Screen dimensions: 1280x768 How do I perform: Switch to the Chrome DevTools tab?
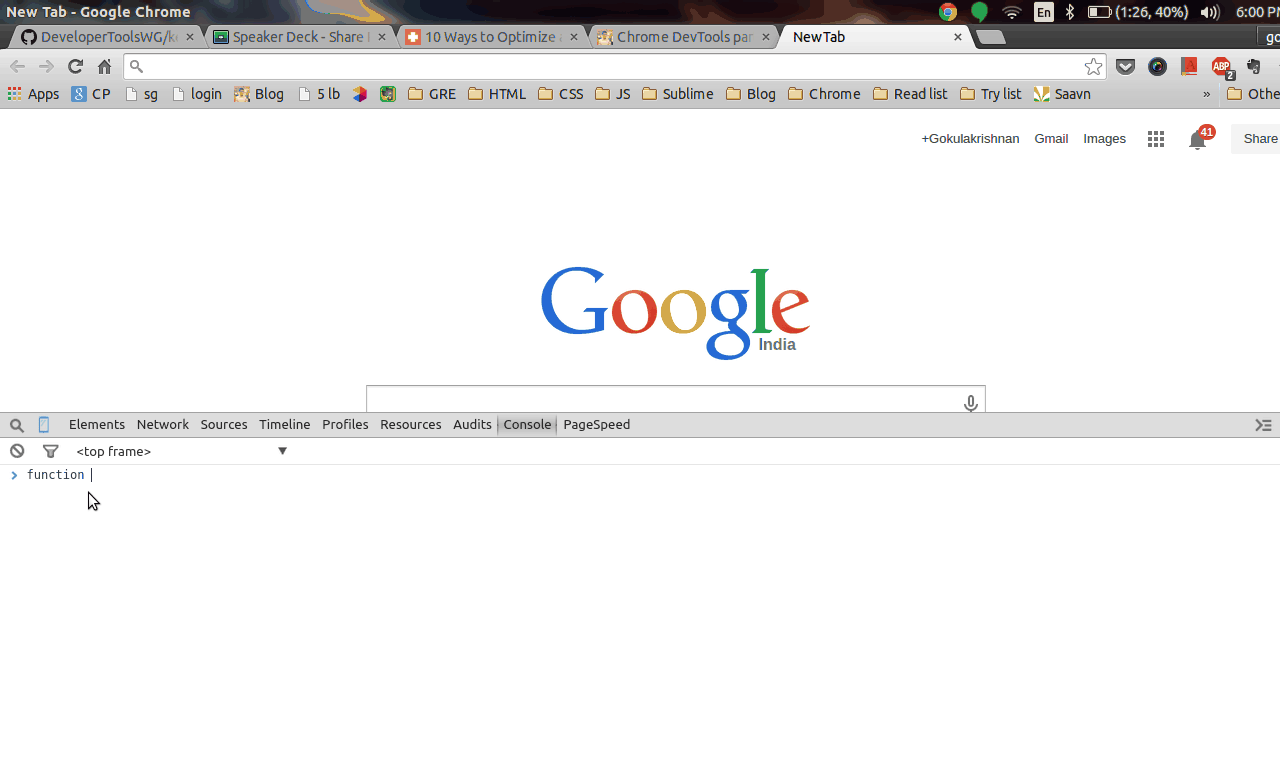pyautogui.click(x=684, y=37)
